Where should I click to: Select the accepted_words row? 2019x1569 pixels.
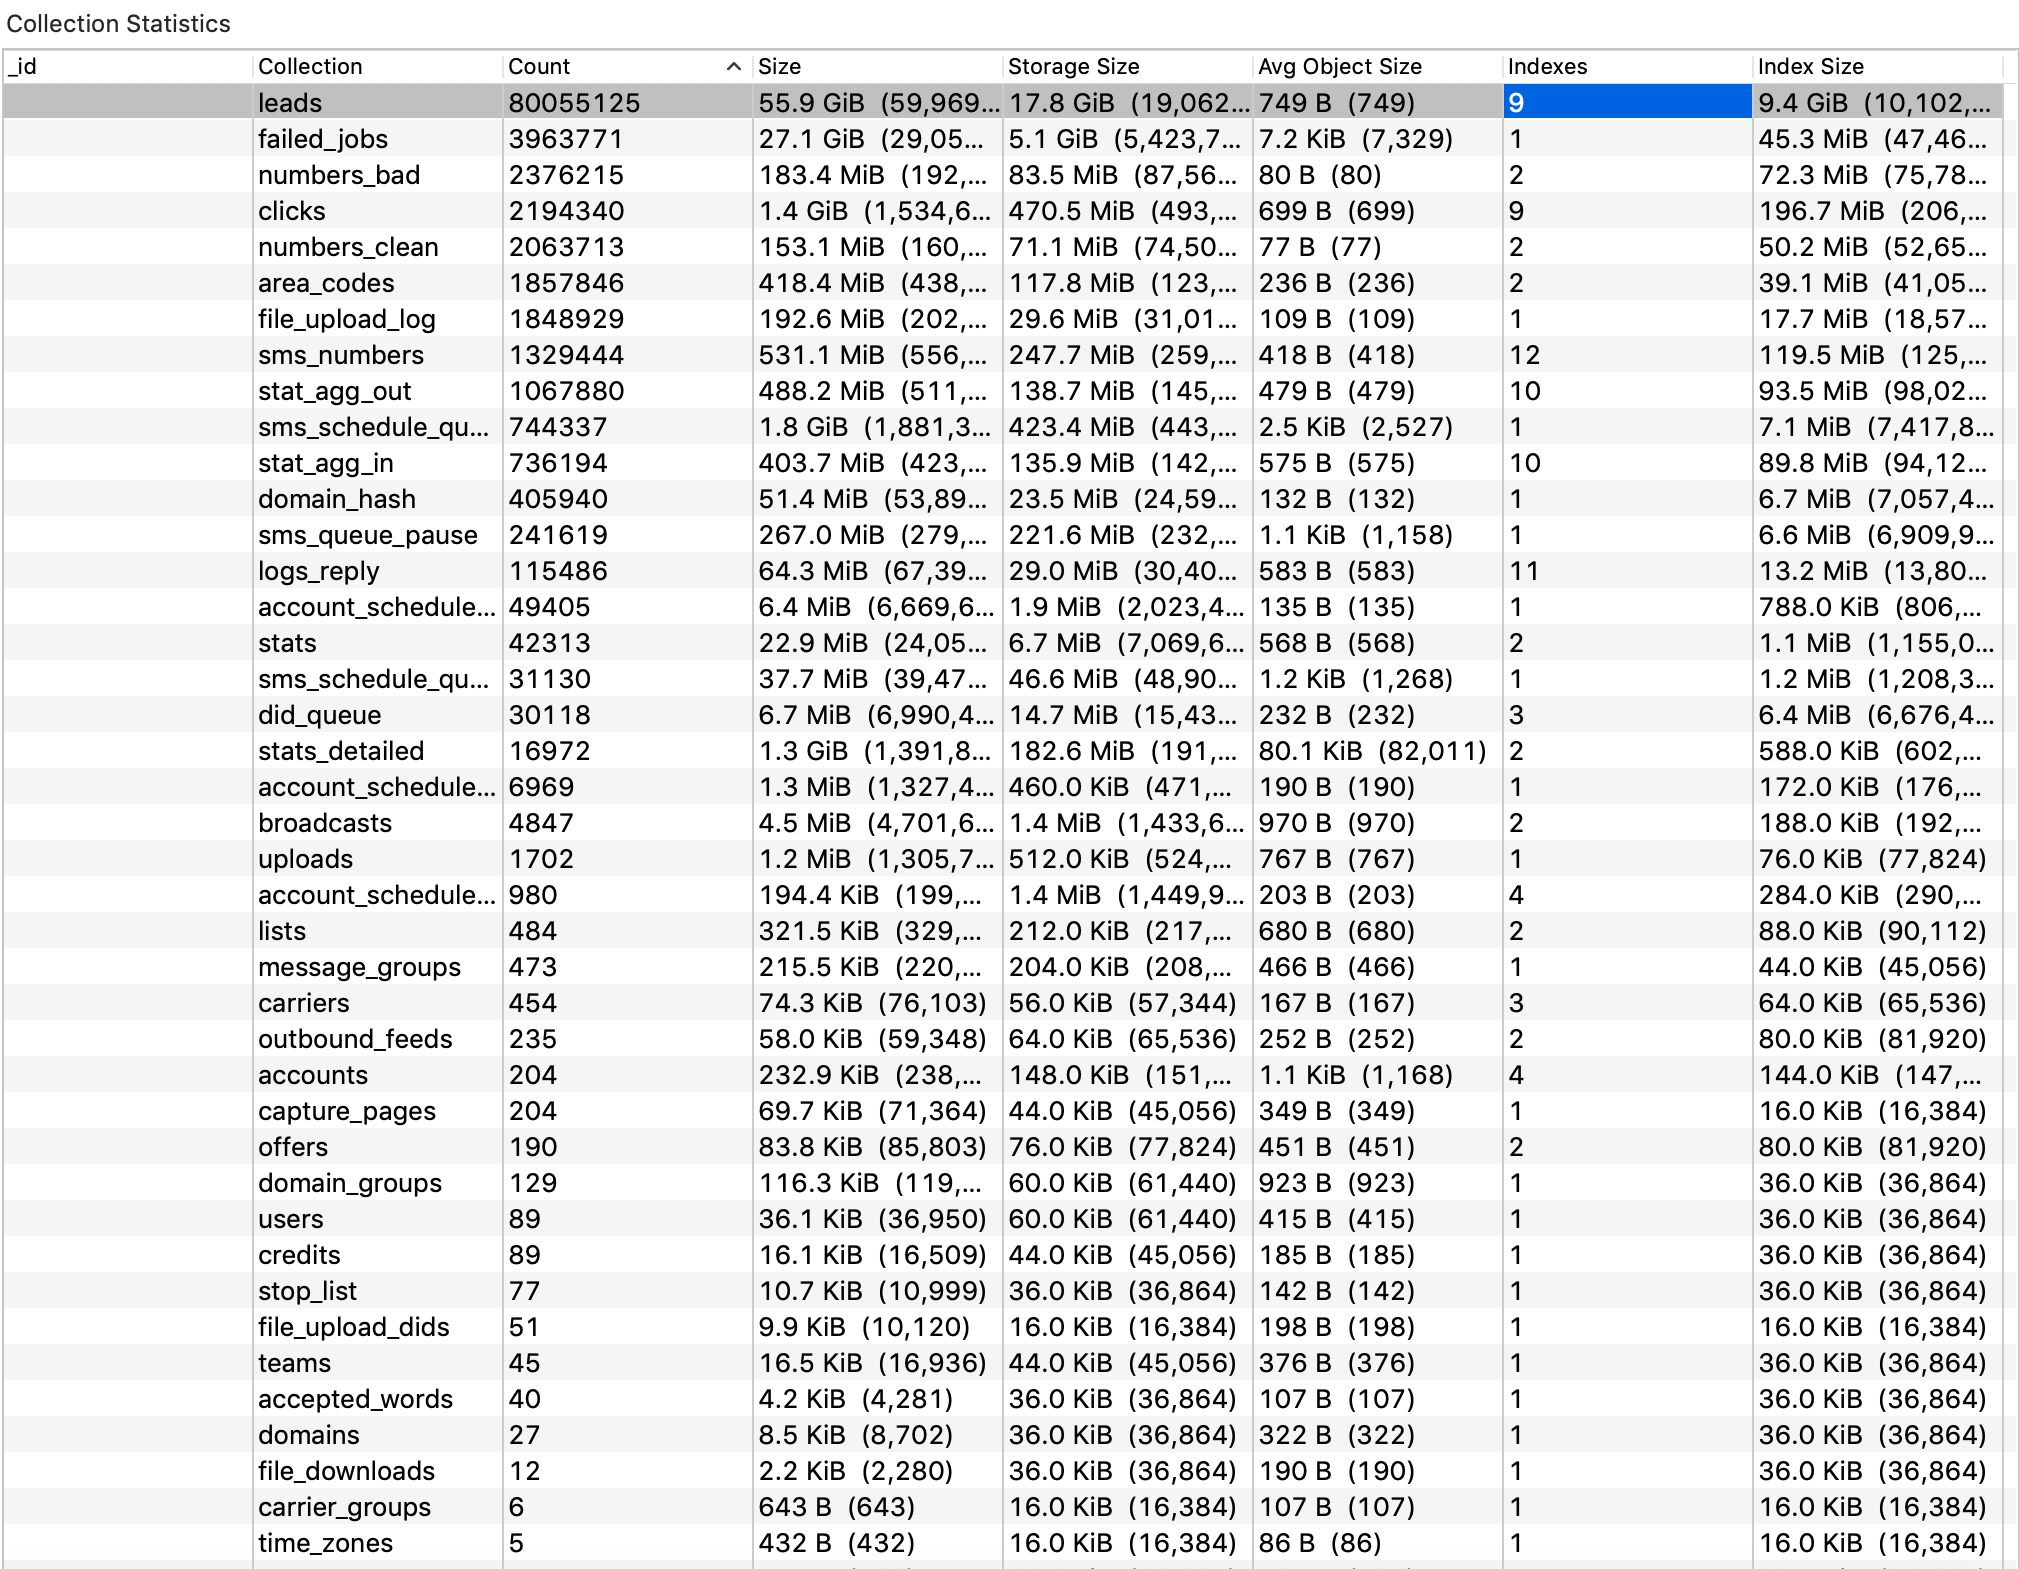click(x=354, y=1399)
